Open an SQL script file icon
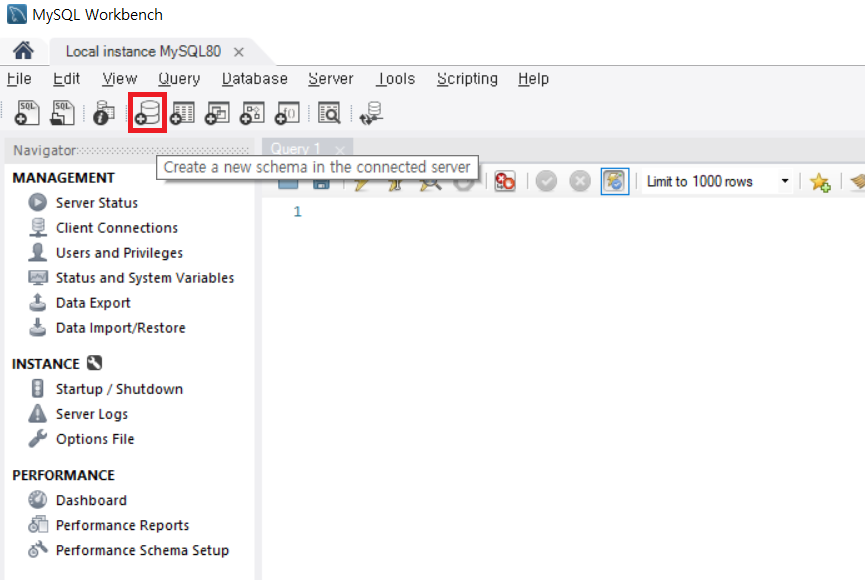This screenshot has height=580, width=865. pos(62,113)
